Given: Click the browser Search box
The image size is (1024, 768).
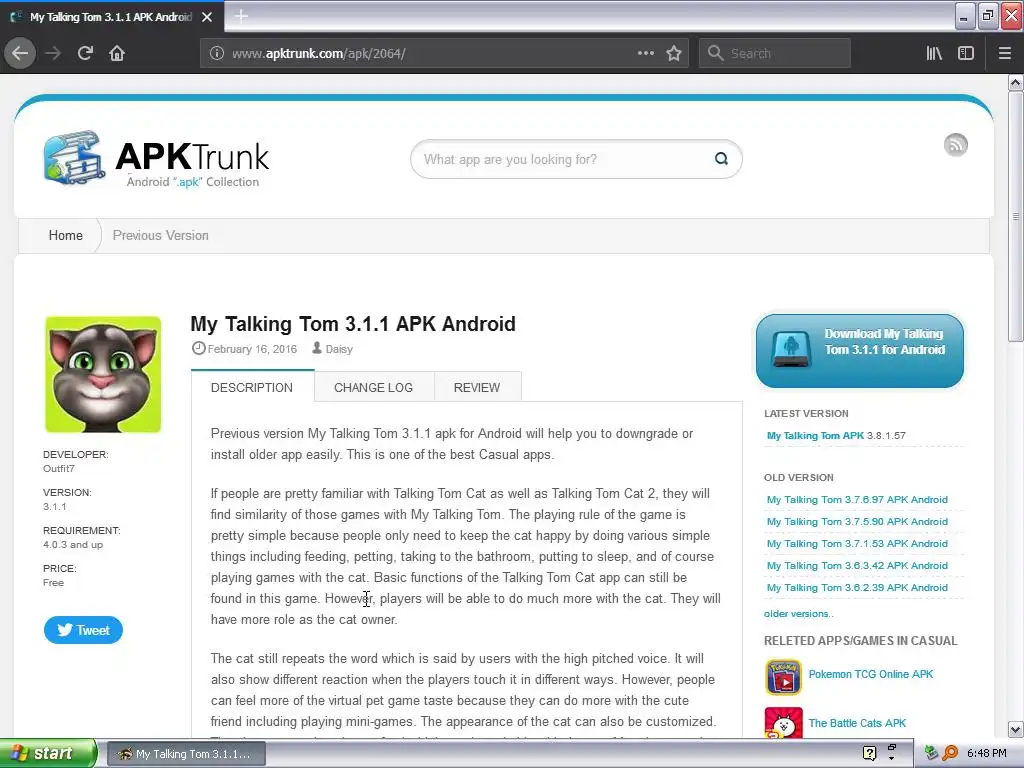Looking at the screenshot, I should coord(775,53).
